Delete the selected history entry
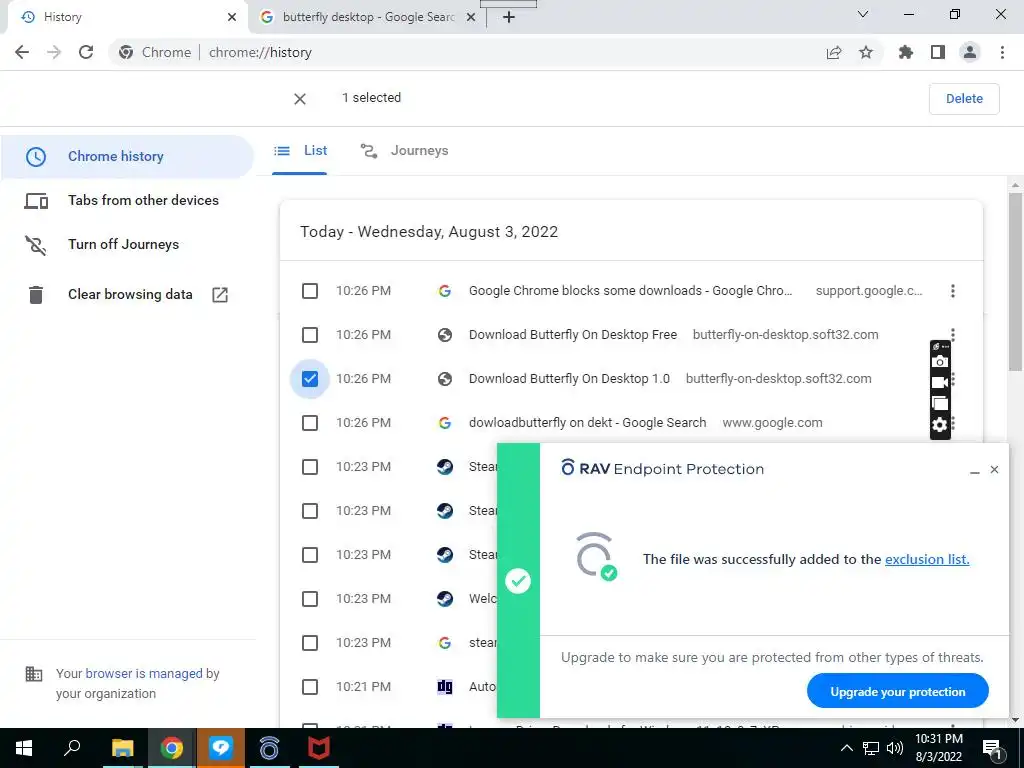The image size is (1024, 768). [x=964, y=99]
